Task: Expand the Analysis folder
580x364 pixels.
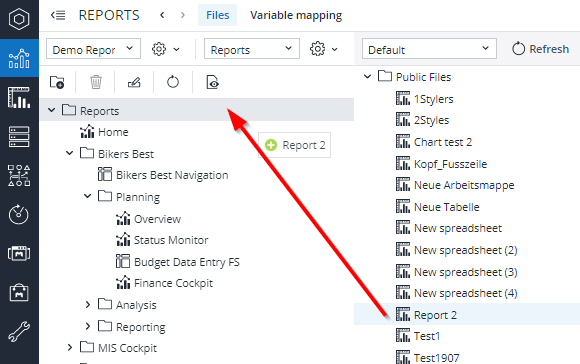Action: pos(88,304)
